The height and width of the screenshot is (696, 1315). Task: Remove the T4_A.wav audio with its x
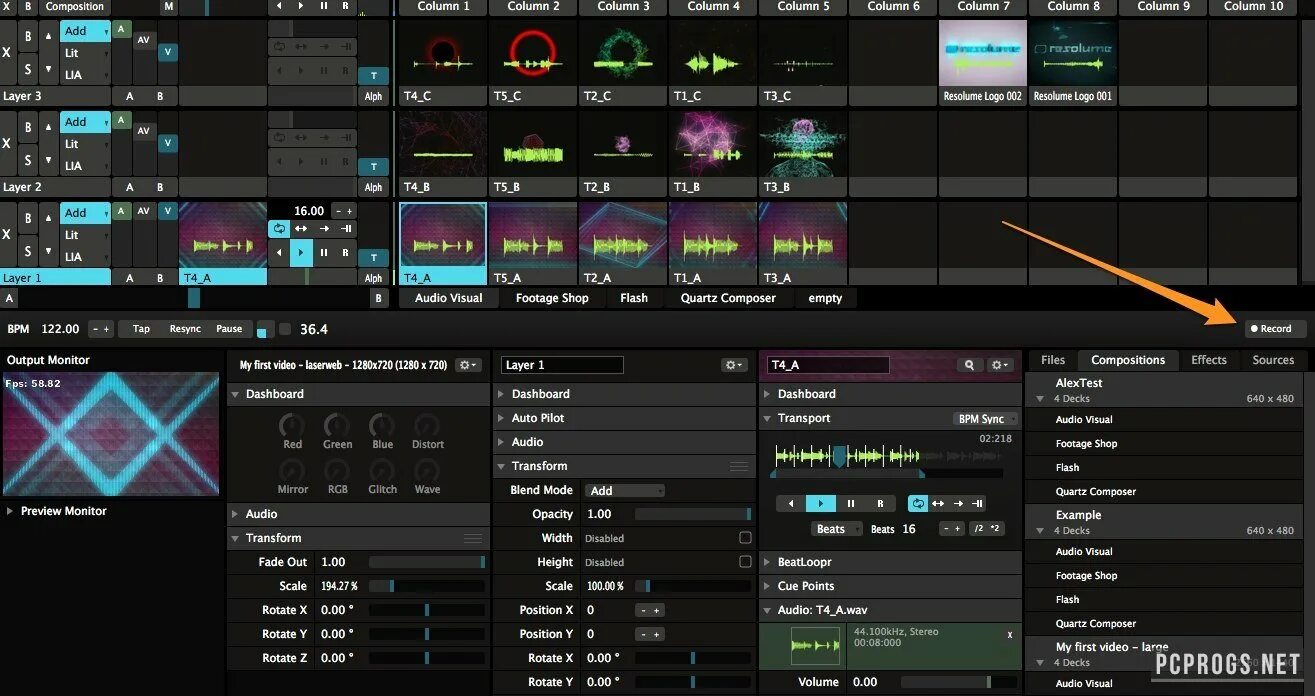tap(1010, 635)
